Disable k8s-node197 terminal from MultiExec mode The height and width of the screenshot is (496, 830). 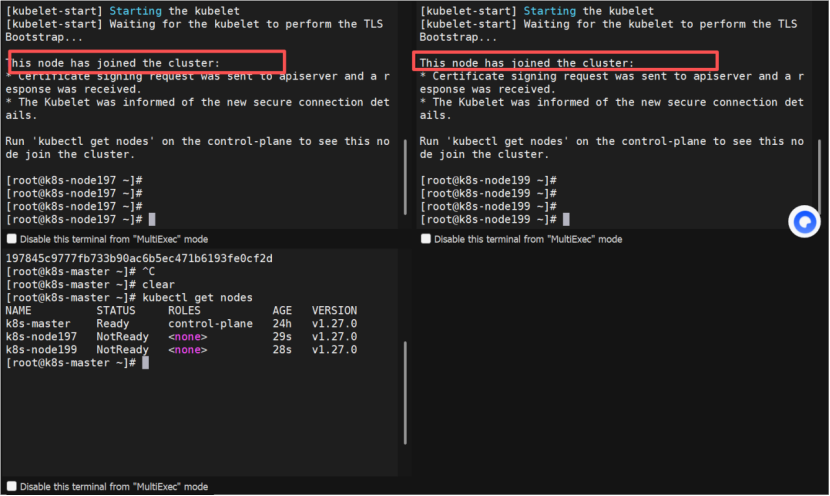coord(12,239)
